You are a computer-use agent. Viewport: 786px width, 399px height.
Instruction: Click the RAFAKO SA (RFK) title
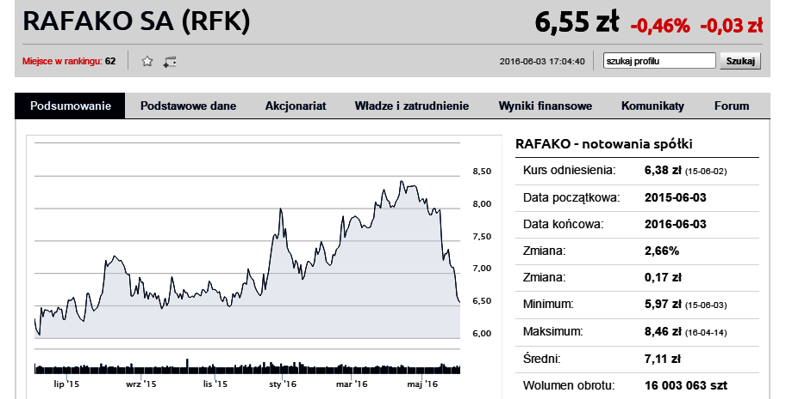136,22
